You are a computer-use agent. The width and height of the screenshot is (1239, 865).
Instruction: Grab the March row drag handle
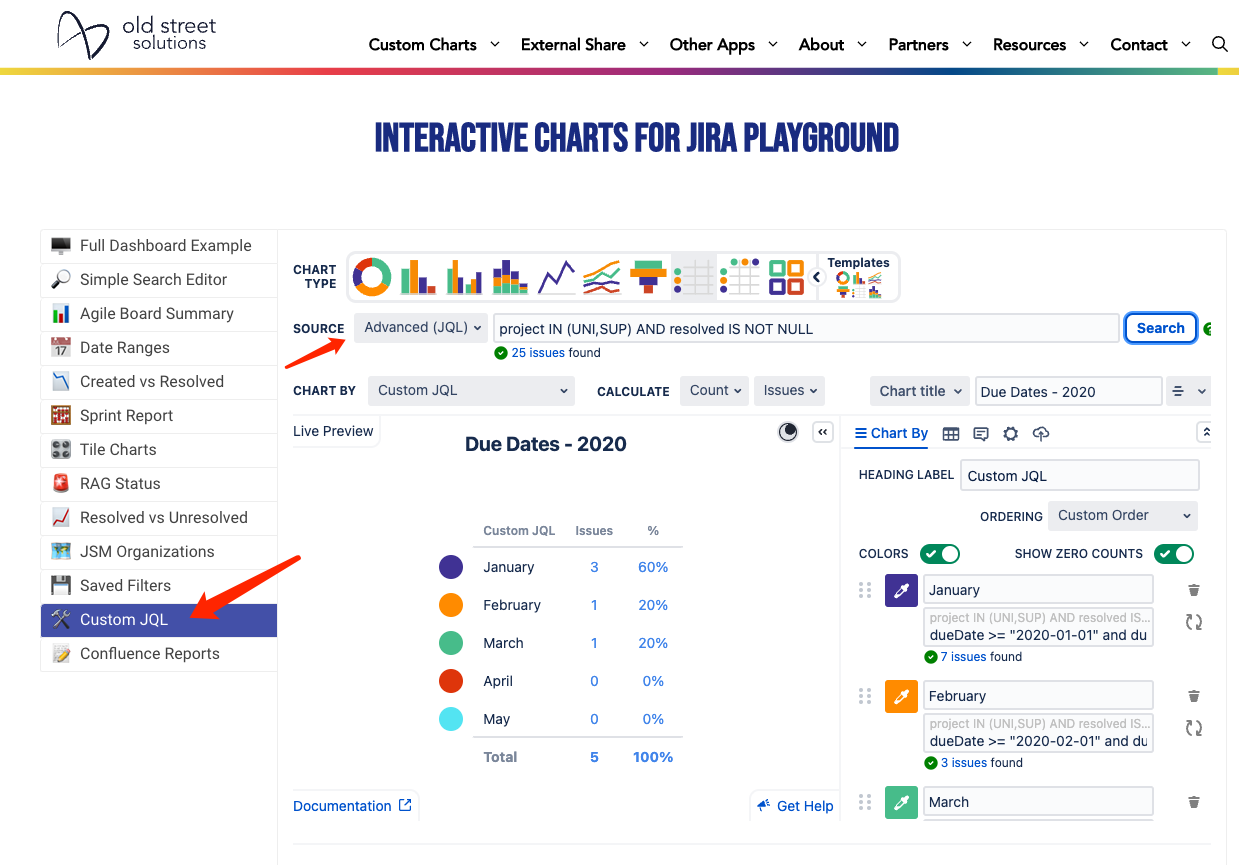(x=865, y=802)
